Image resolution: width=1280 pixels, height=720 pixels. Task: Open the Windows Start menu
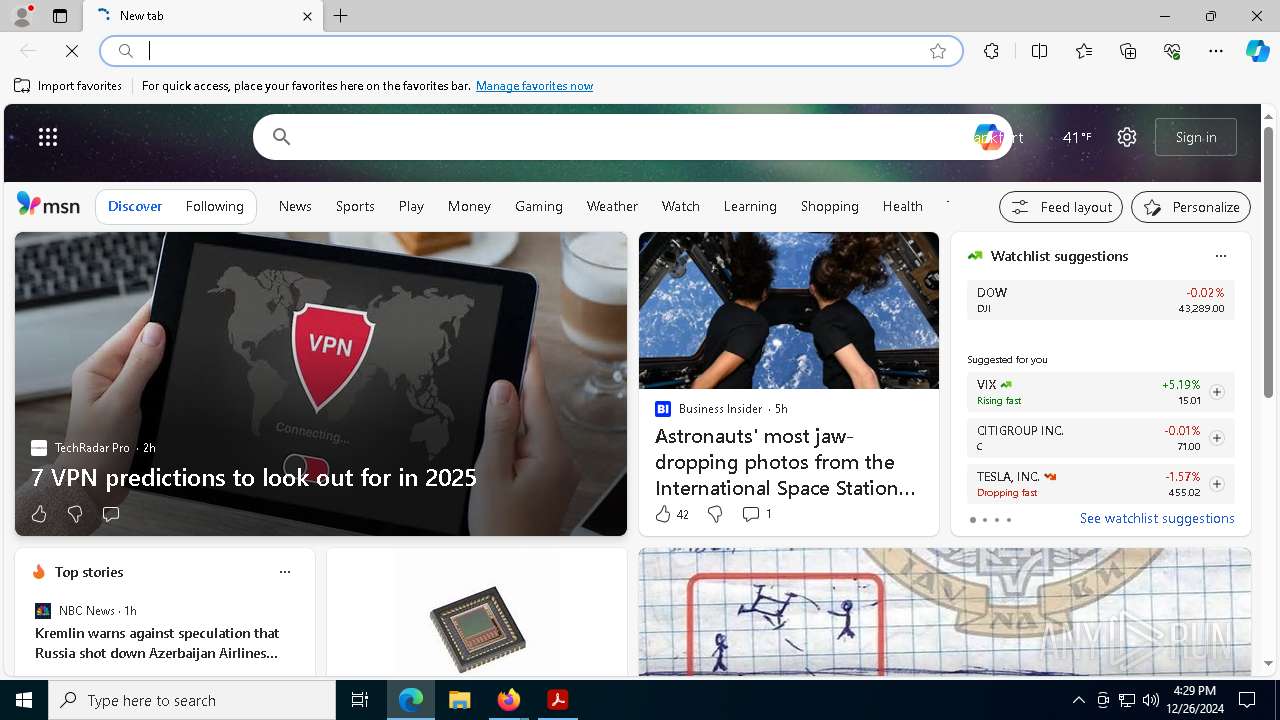[x=24, y=700]
